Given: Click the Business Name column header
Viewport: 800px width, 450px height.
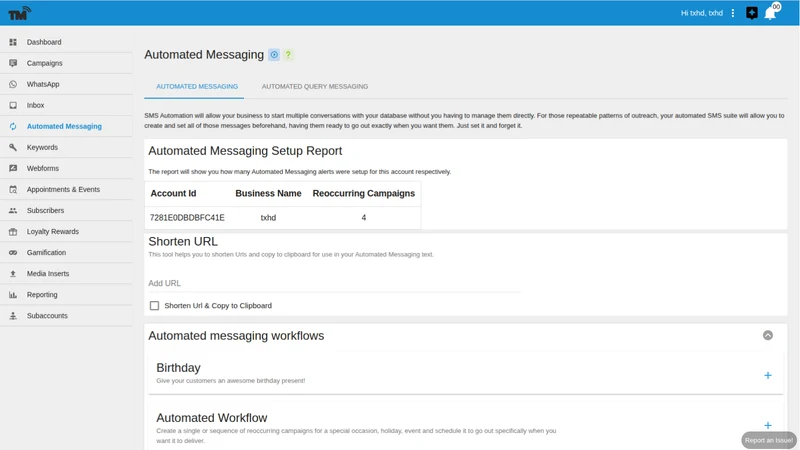Looking at the screenshot, I should pyautogui.click(x=268, y=193).
